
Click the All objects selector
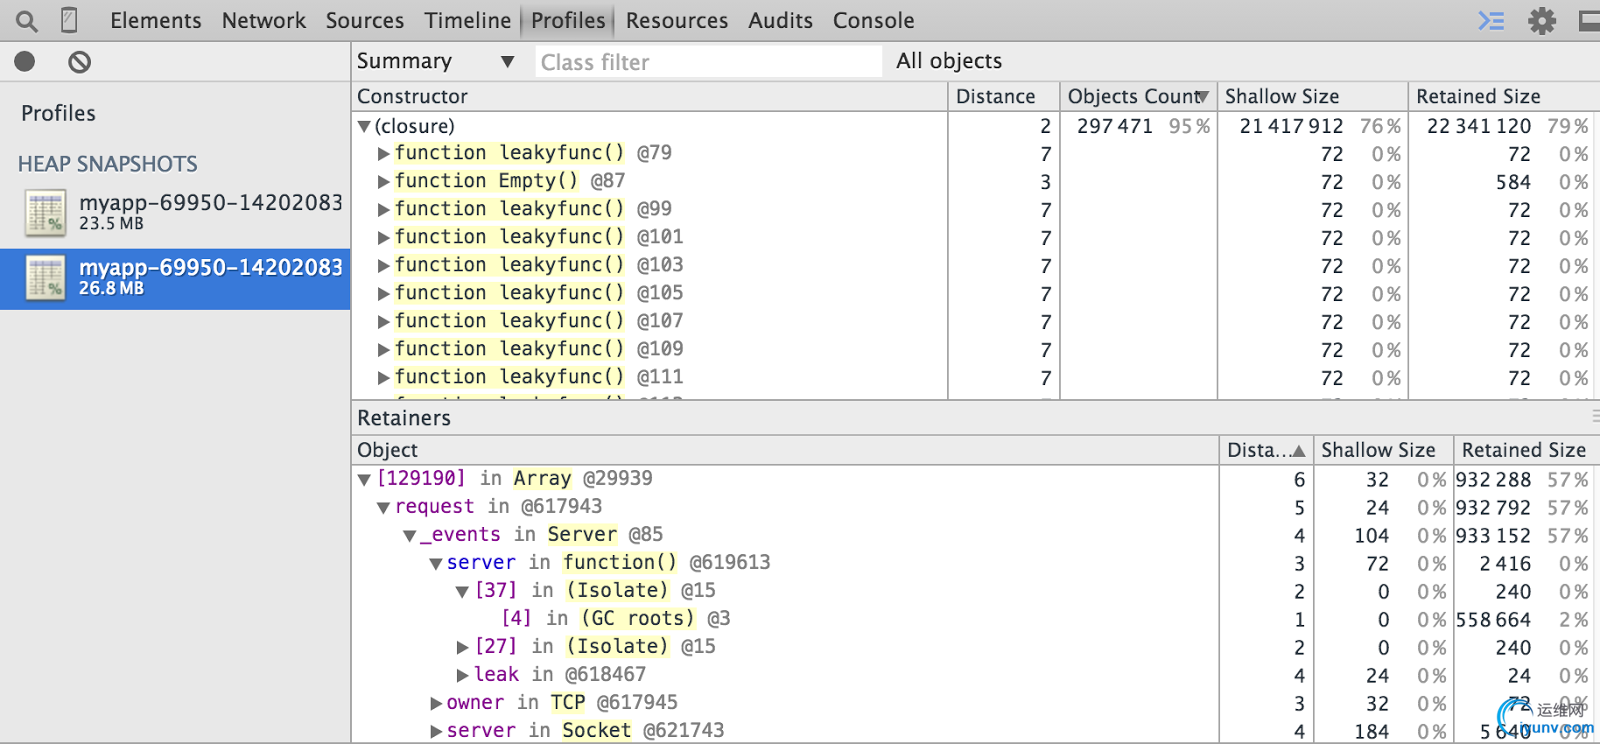[x=949, y=61]
